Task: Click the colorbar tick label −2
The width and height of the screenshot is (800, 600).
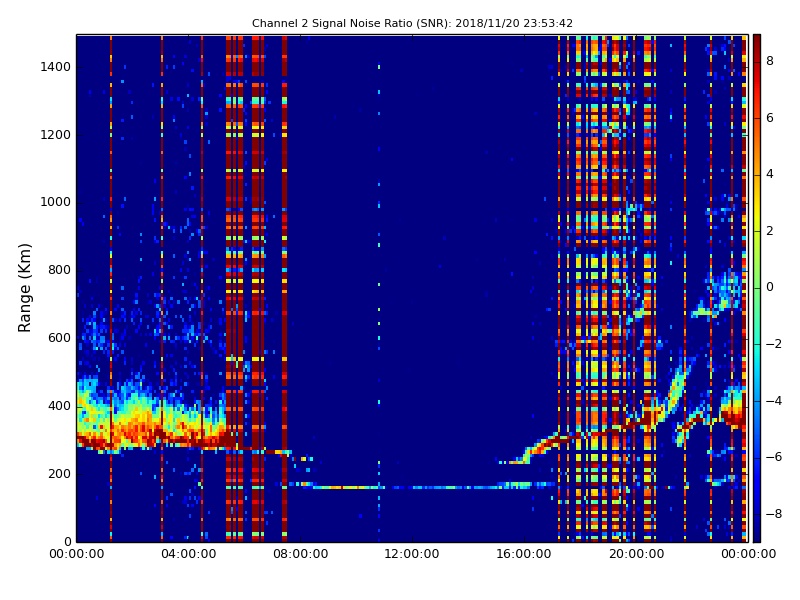Action: [773, 344]
